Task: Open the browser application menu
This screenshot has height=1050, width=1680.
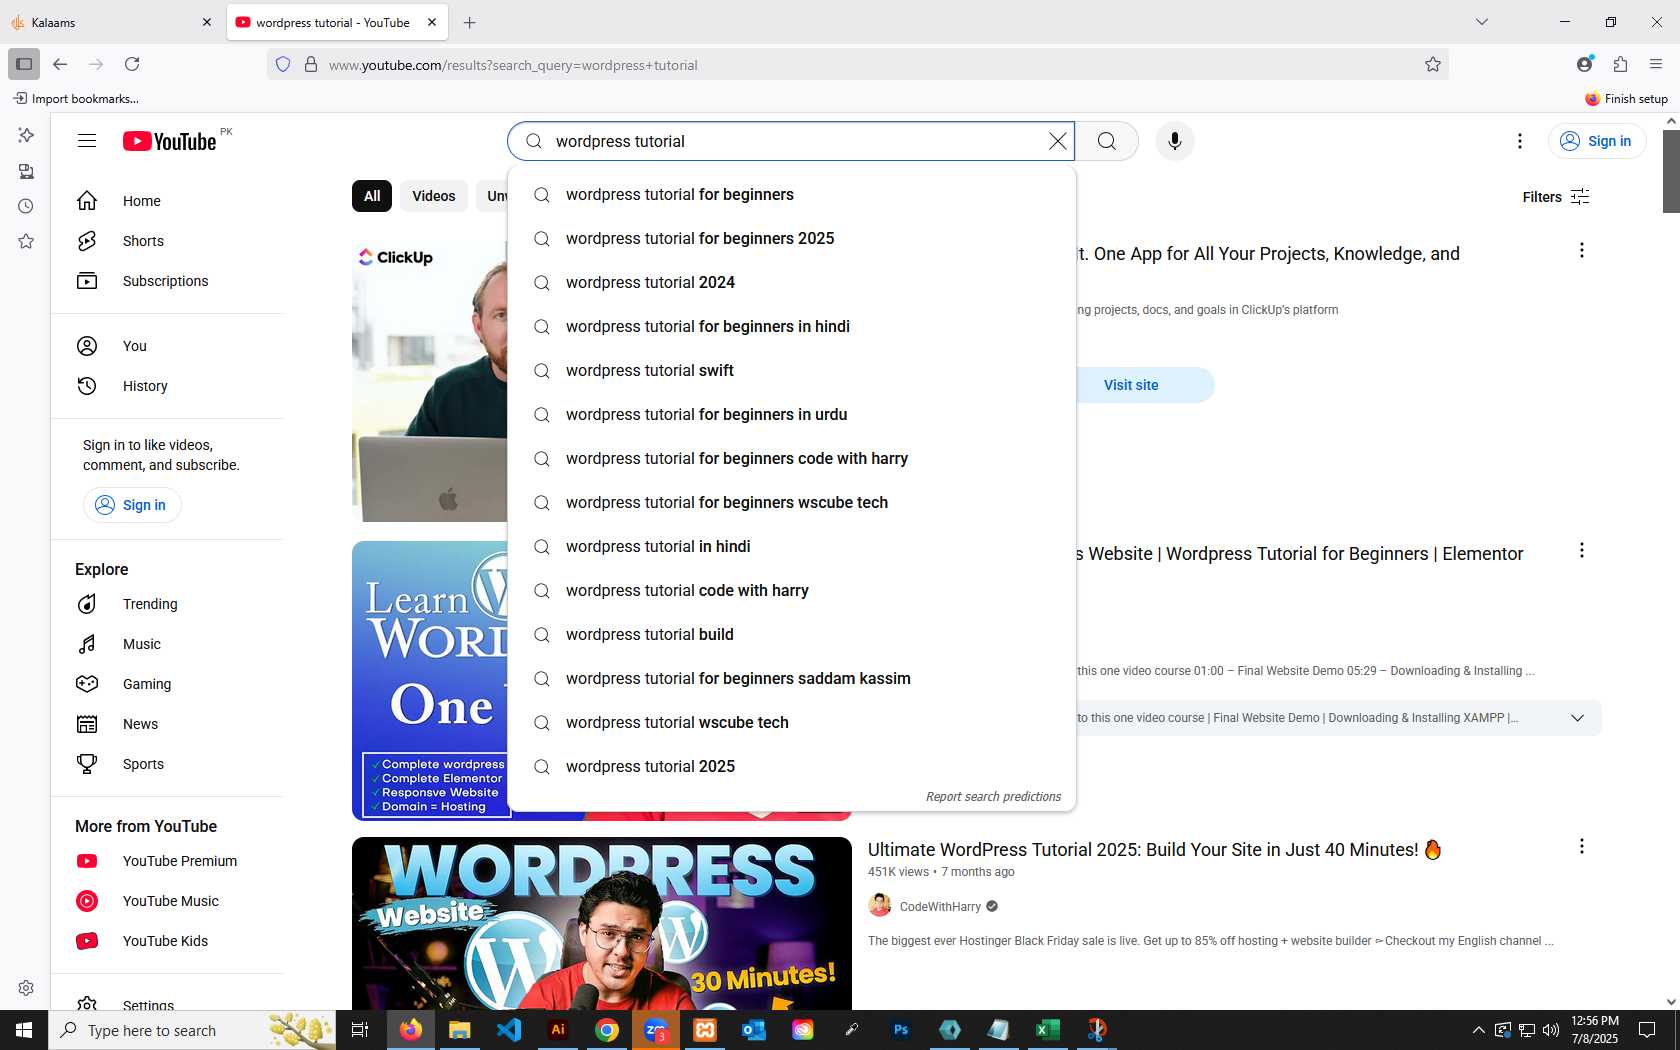Action: coord(1656,65)
